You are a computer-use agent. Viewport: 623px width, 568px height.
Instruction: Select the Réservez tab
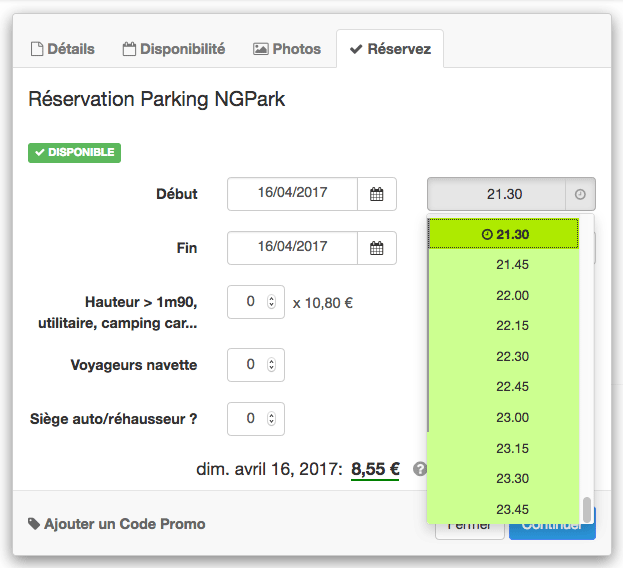pos(390,49)
